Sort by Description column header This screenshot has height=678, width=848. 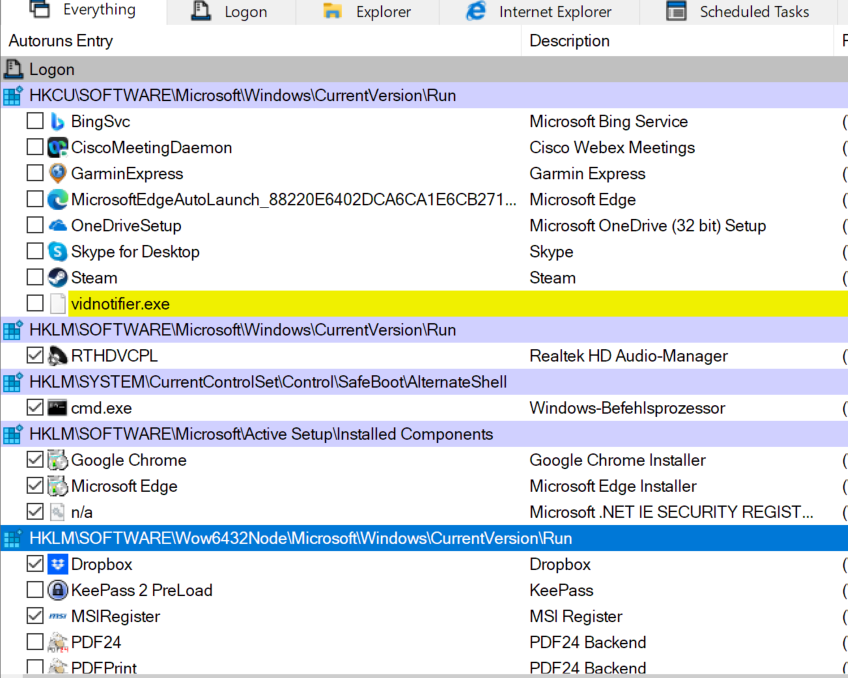678,41
